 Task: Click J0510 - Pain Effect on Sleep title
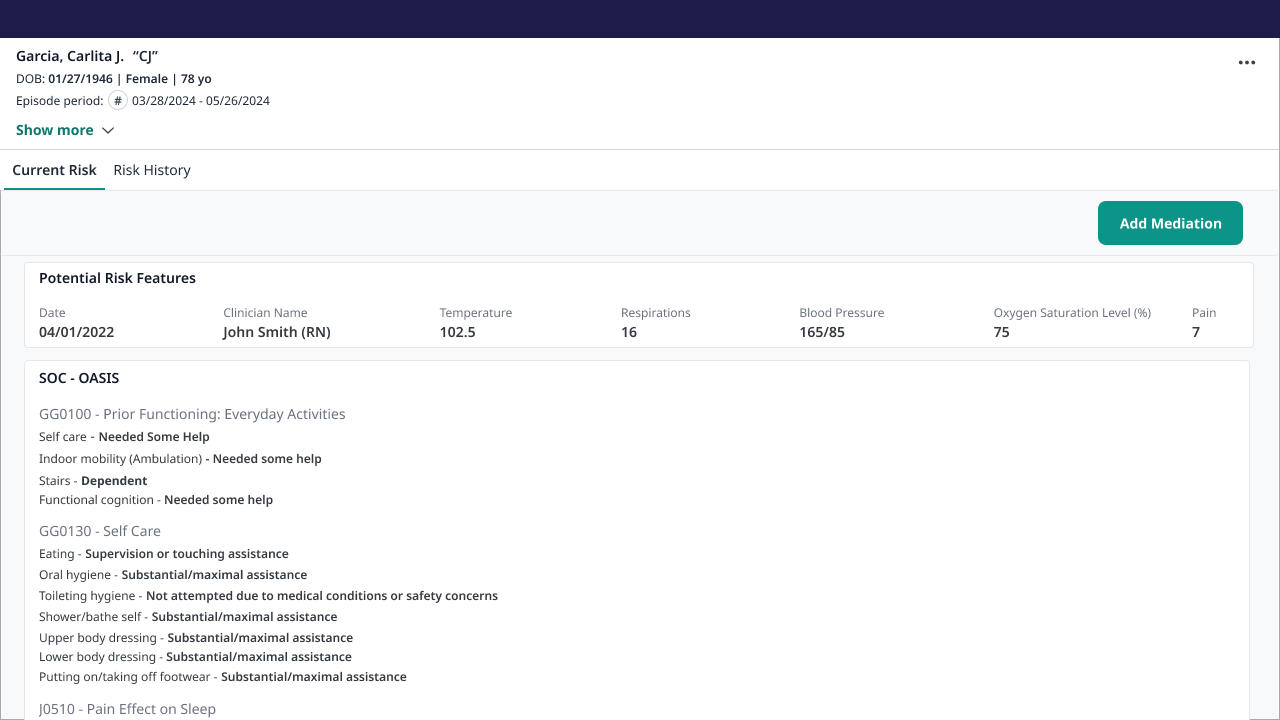[x=127, y=709]
